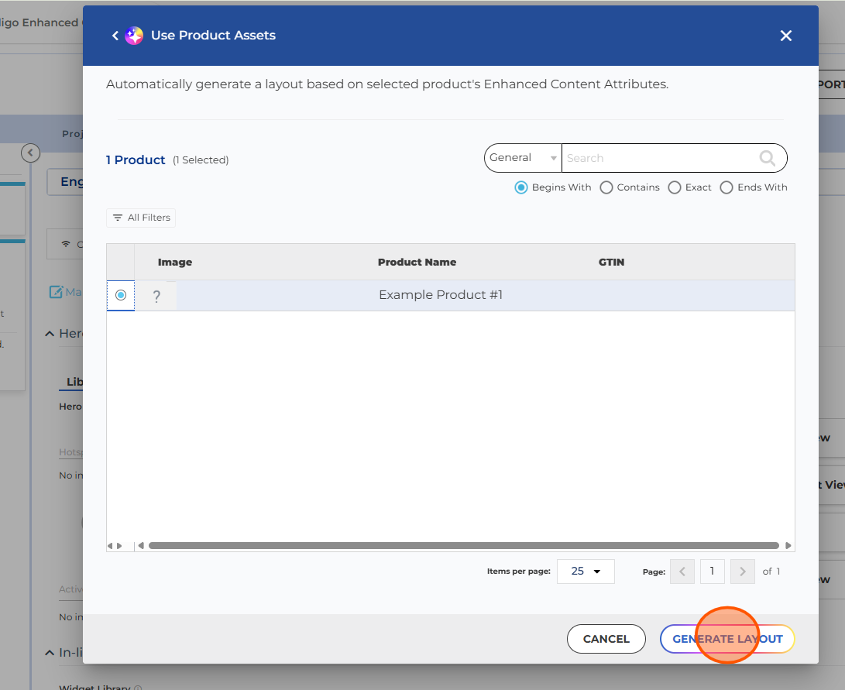Image resolution: width=846 pixels, height=690 pixels.
Task: Collapse the In-line section in background page
Action: [x=49, y=653]
